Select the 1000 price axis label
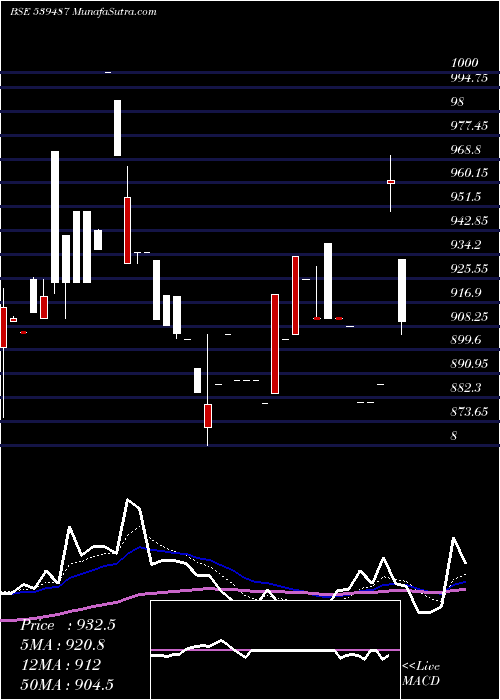 pyautogui.click(x=465, y=62)
